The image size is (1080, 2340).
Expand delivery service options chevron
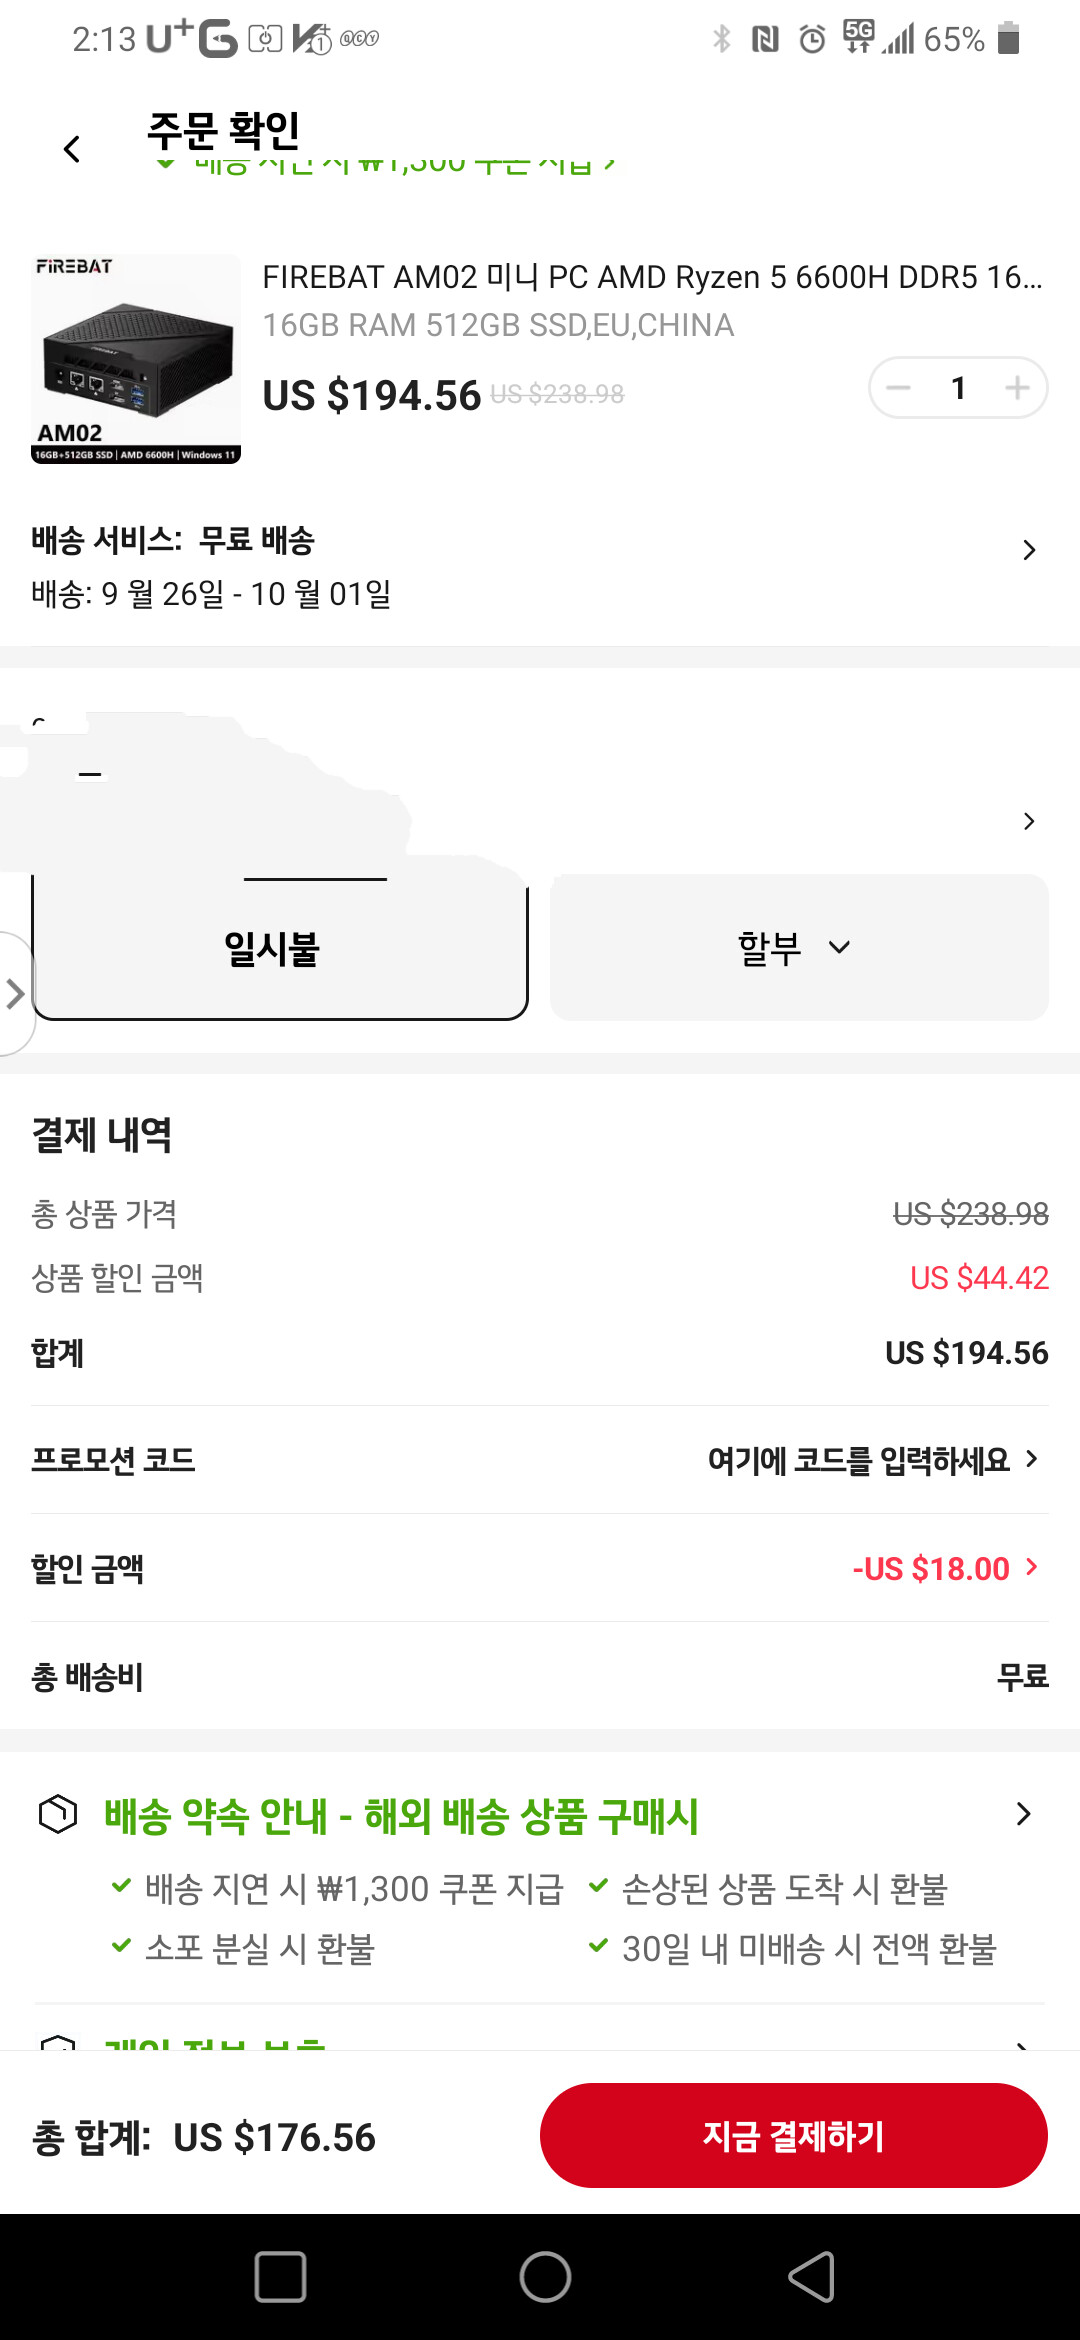[1029, 550]
